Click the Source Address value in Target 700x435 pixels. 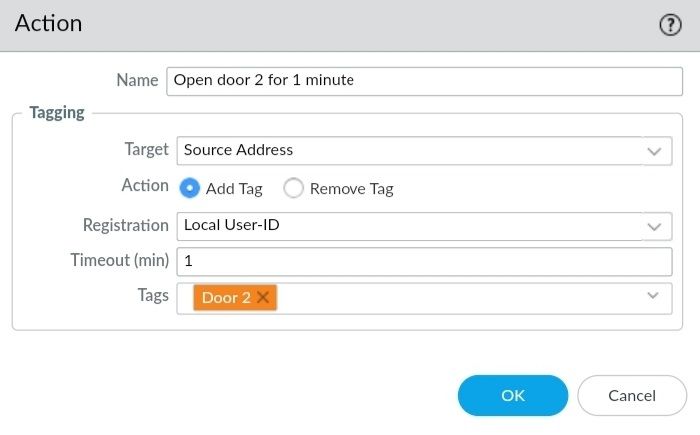pos(239,150)
